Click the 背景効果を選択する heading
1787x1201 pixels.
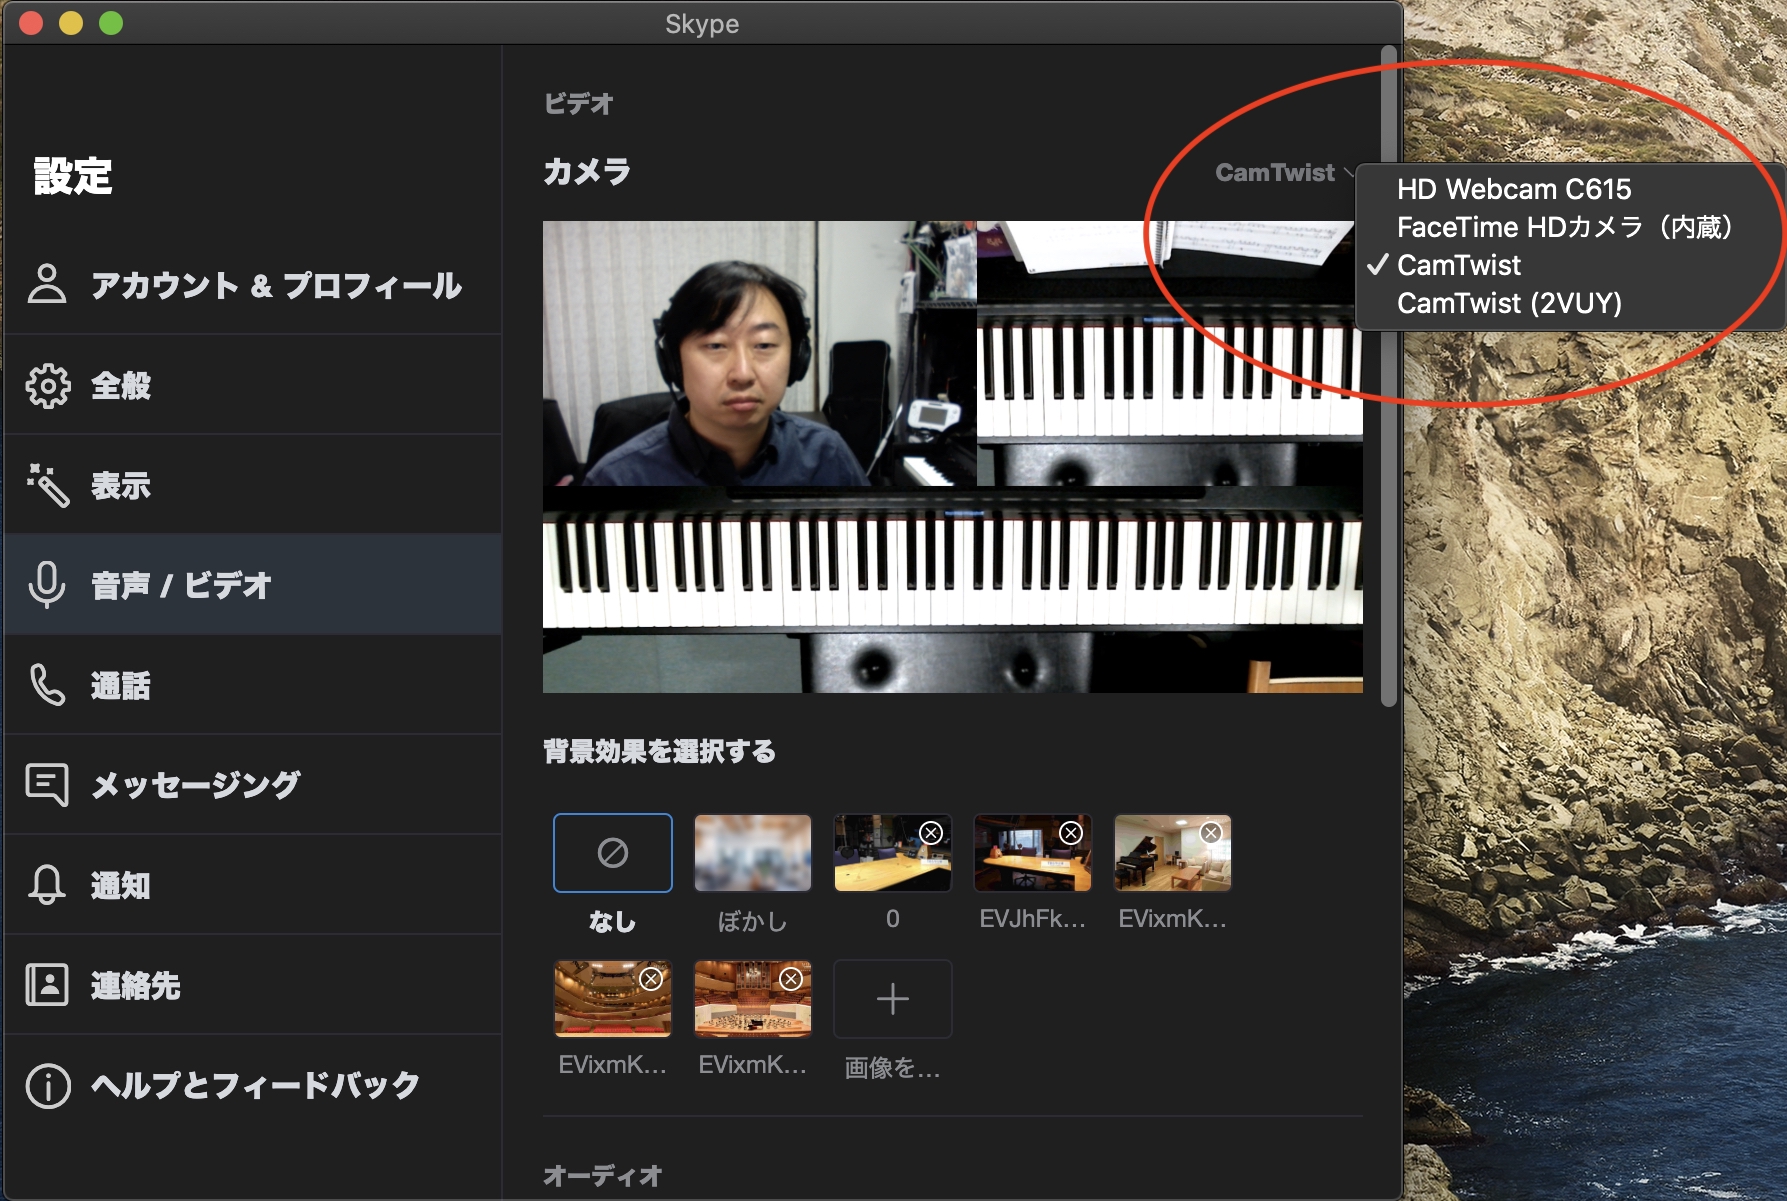coord(659,751)
